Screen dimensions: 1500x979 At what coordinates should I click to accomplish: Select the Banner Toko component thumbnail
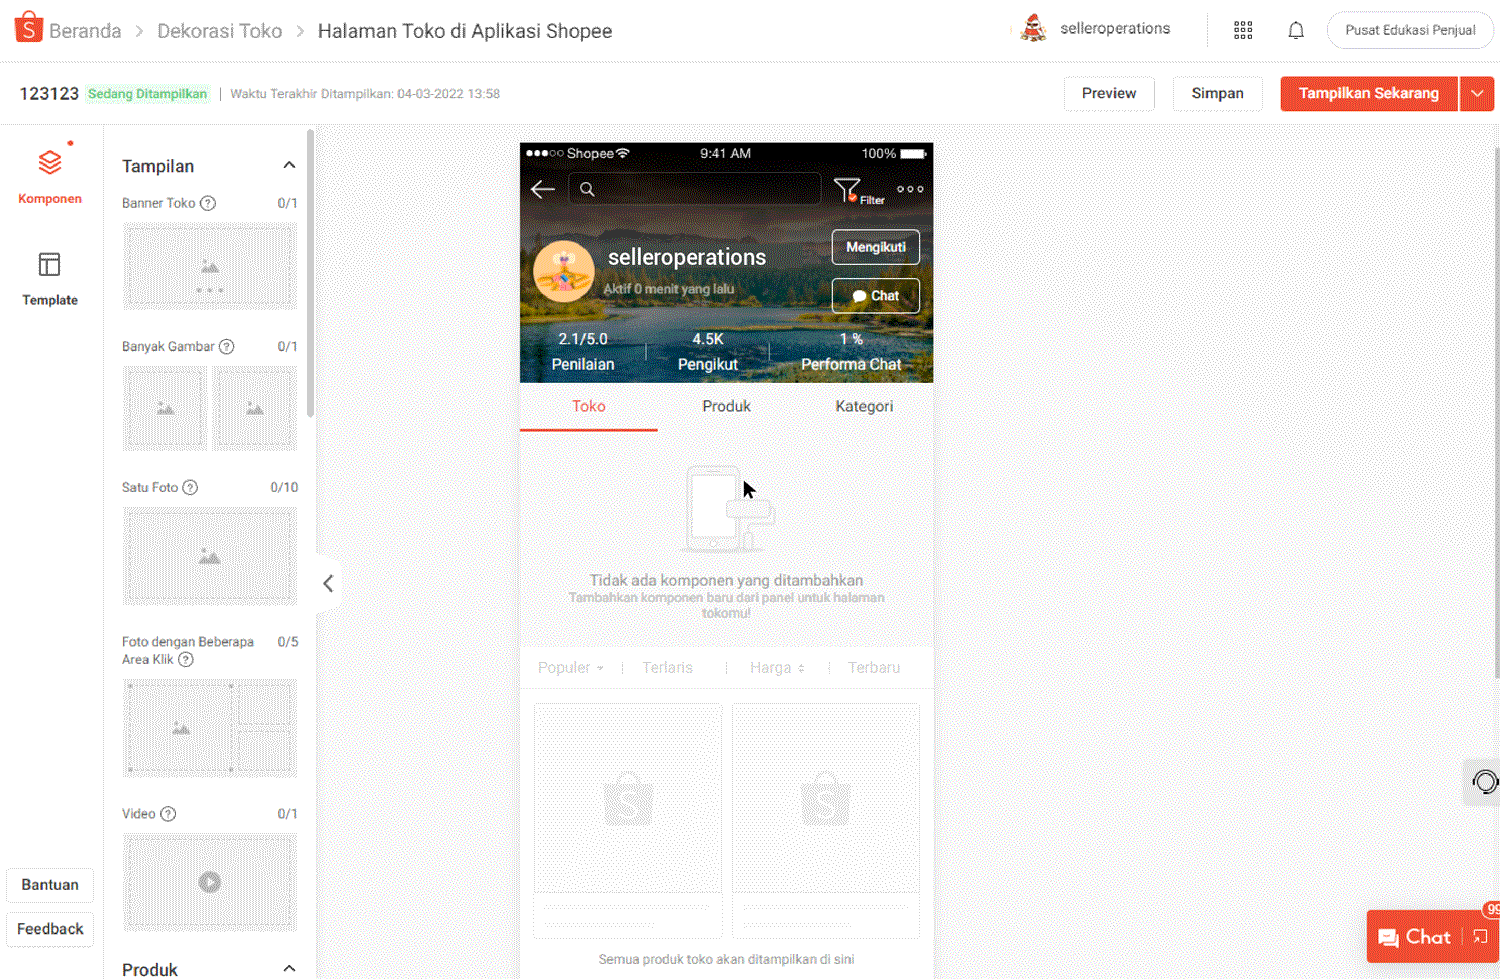pos(209,266)
